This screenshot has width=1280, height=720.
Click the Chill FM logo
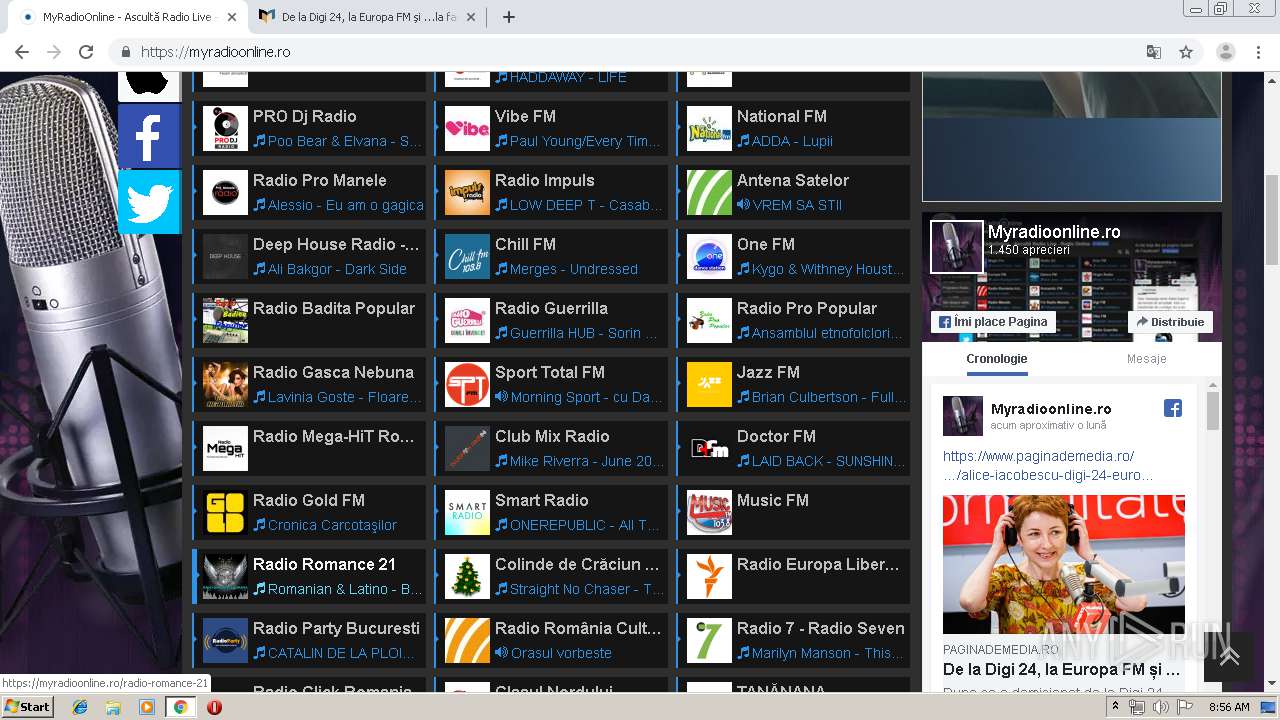pyautogui.click(x=467, y=257)
